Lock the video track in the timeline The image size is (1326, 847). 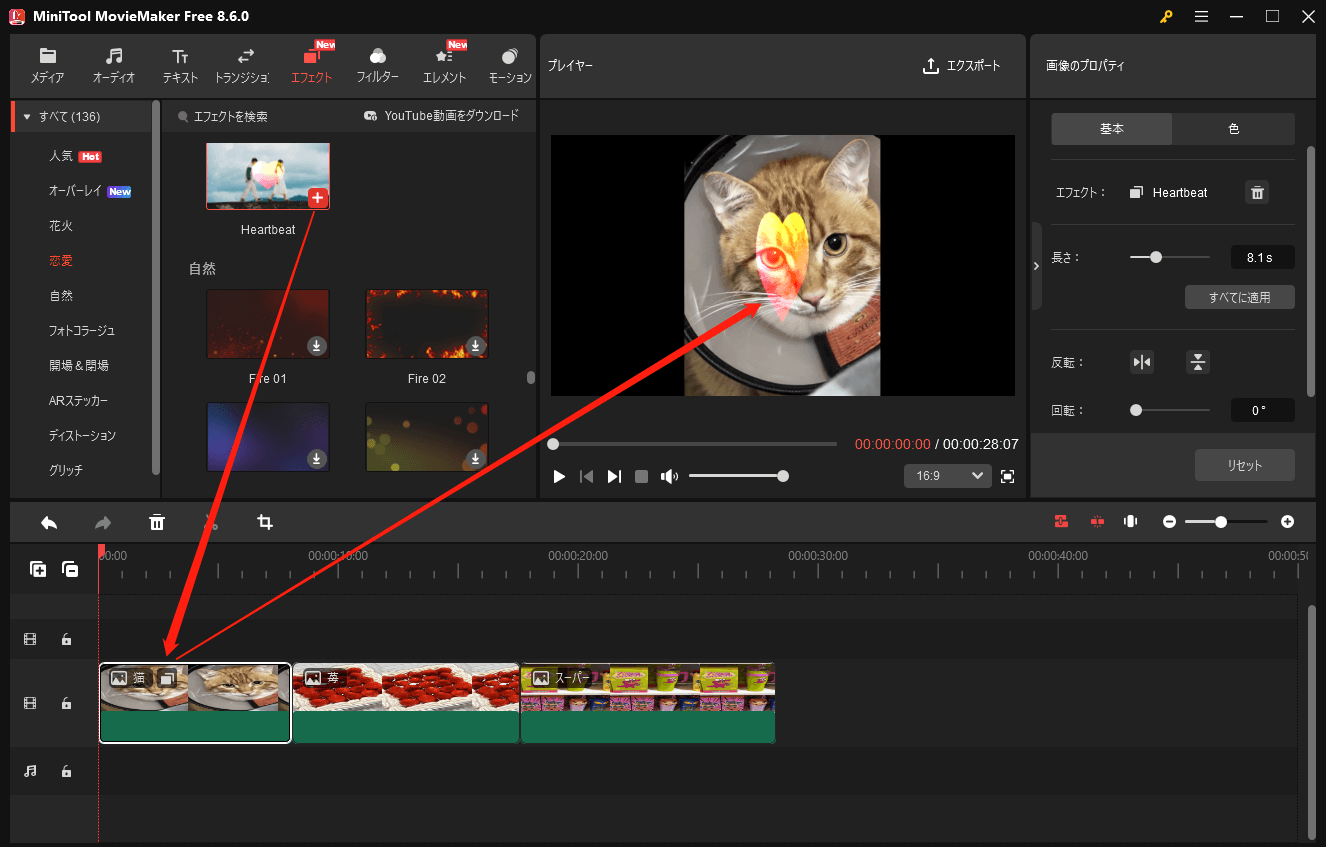click(66, 703)
